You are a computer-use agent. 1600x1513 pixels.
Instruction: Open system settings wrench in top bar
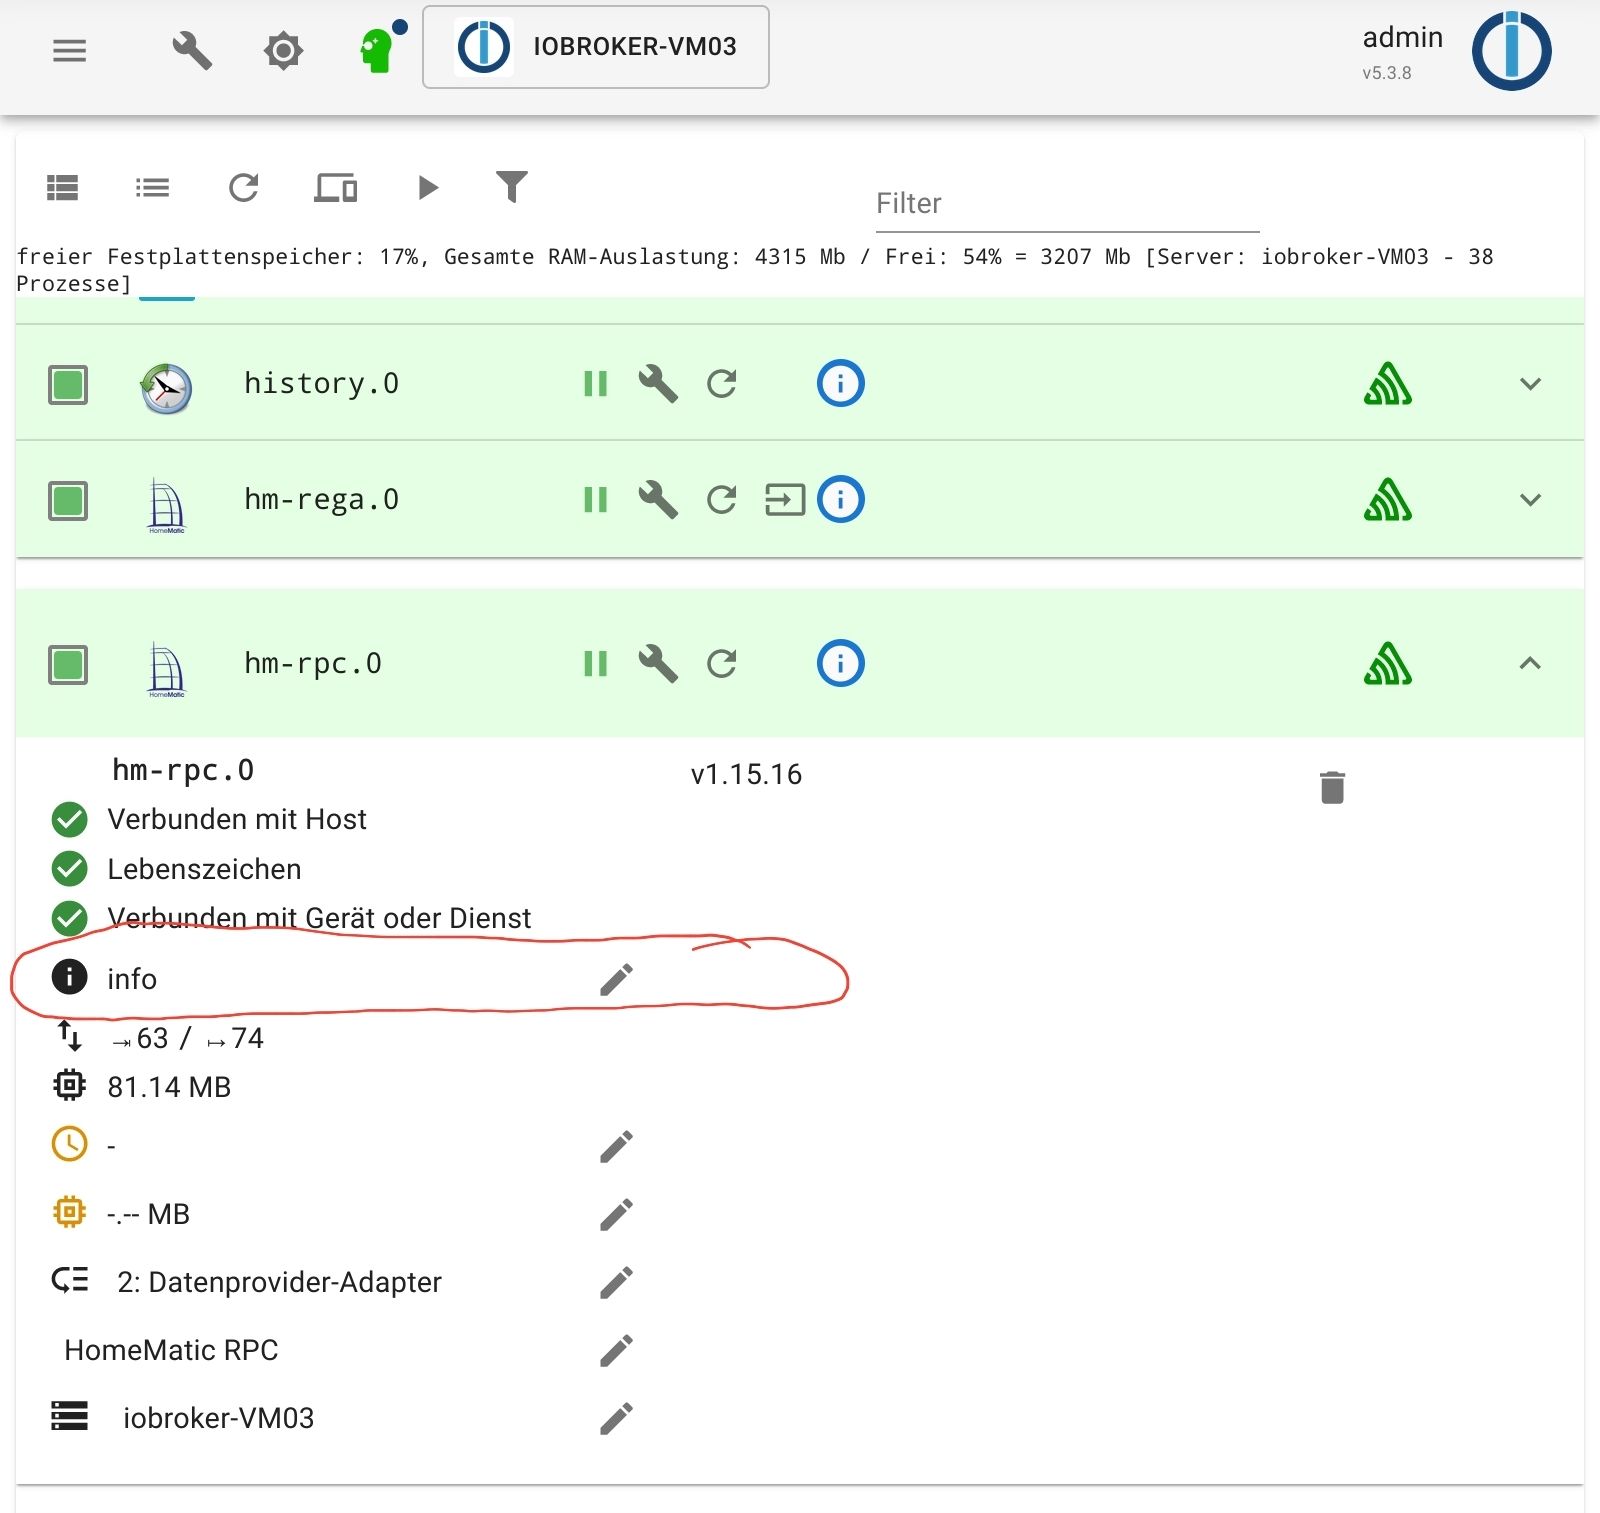pos(192,50)
